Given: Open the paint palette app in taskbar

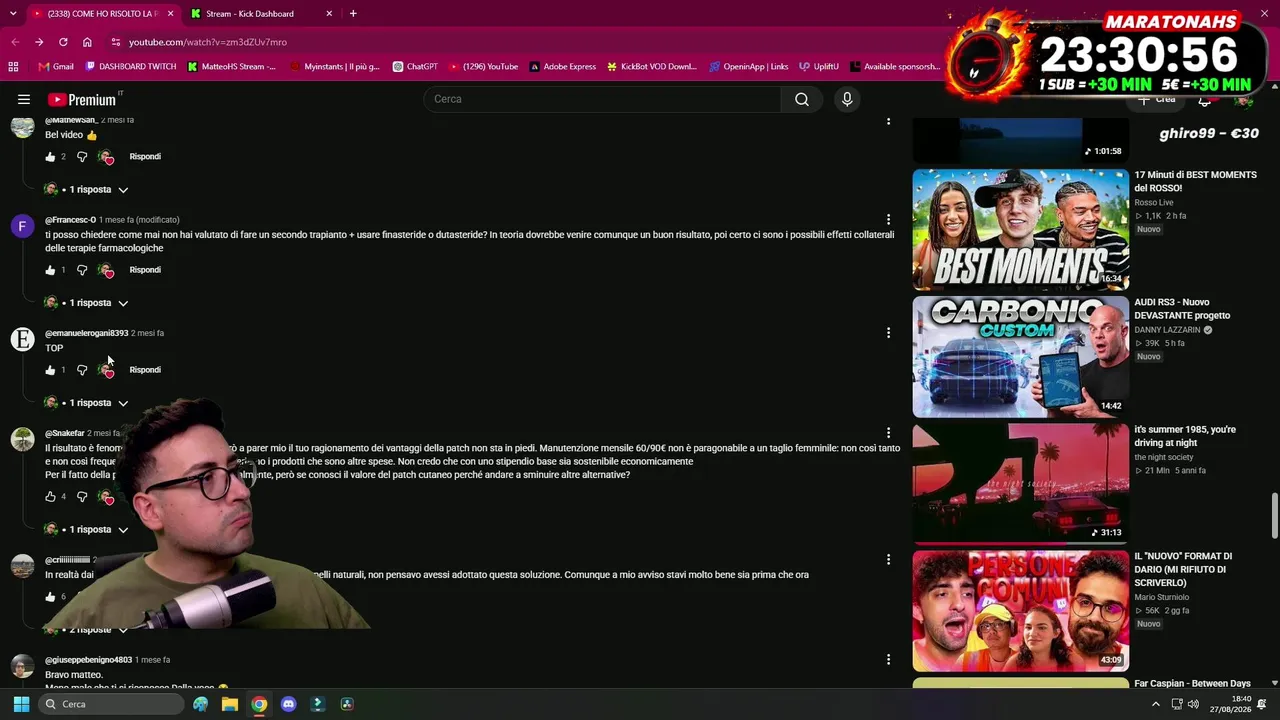Looking at the screenshot, I should (x=201, y=704).
